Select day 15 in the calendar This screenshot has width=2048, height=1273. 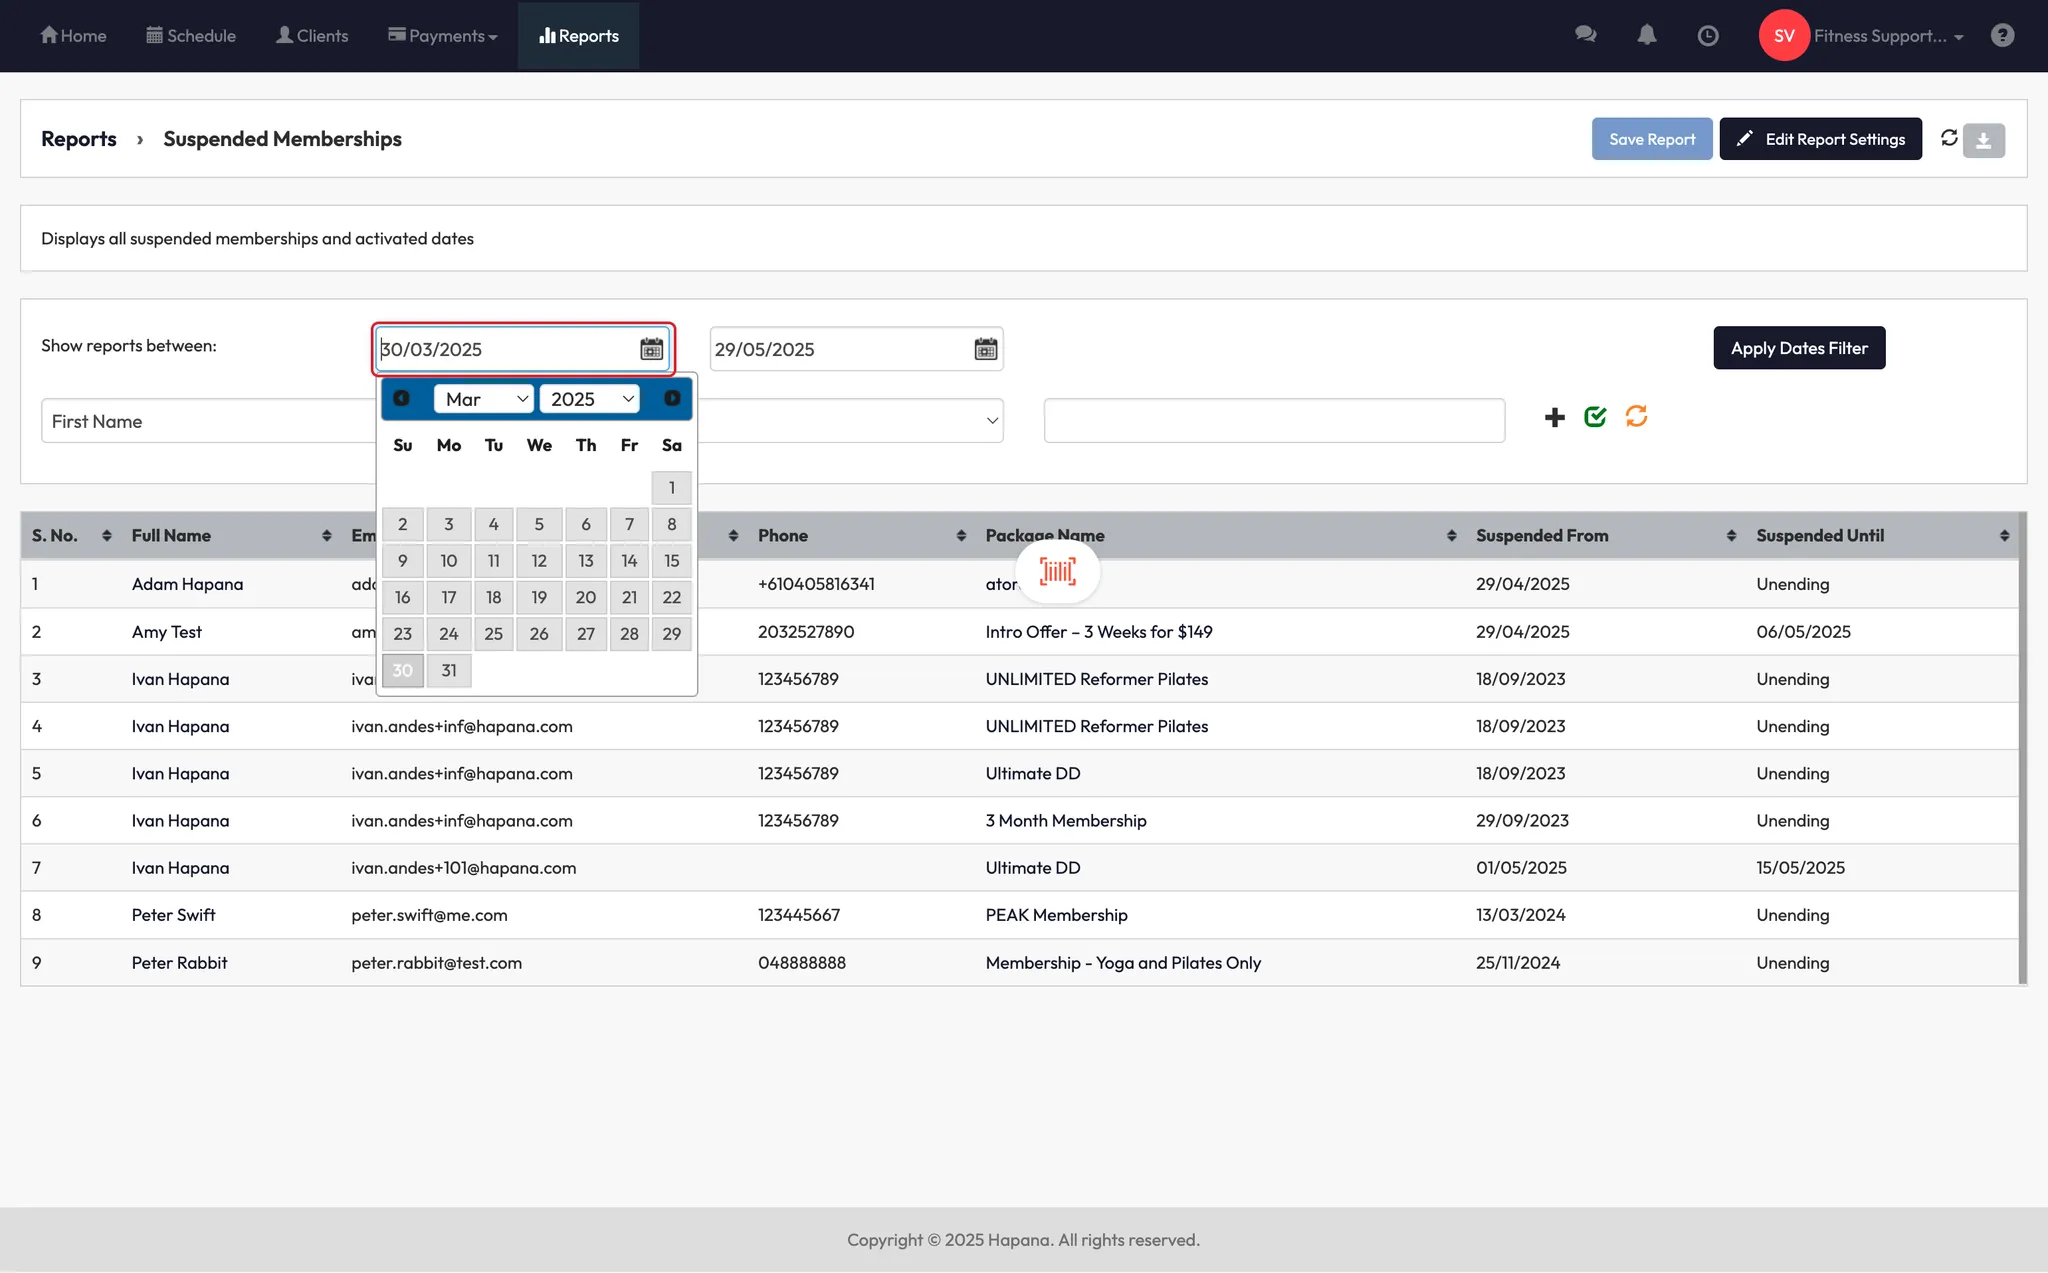pos(671,561)
